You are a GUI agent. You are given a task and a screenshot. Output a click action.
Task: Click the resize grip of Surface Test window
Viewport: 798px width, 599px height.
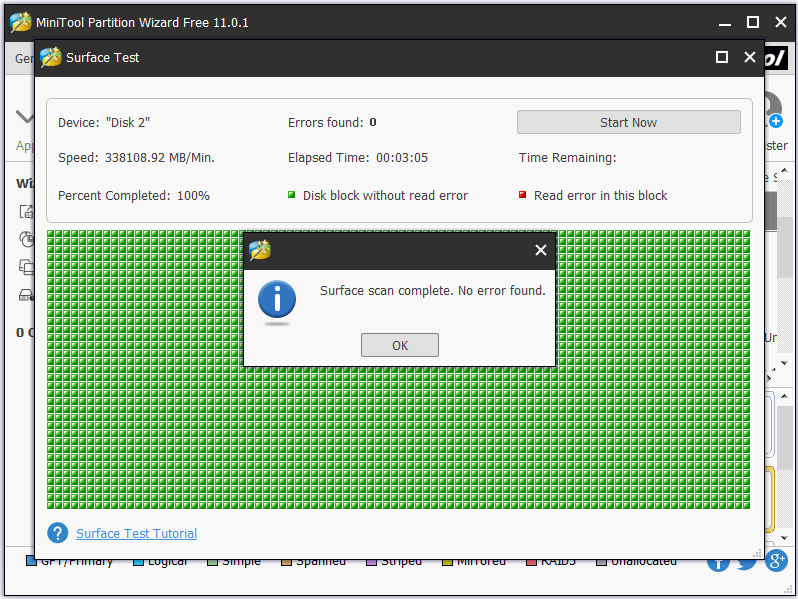pyautogui.click(x=757, y=553)
